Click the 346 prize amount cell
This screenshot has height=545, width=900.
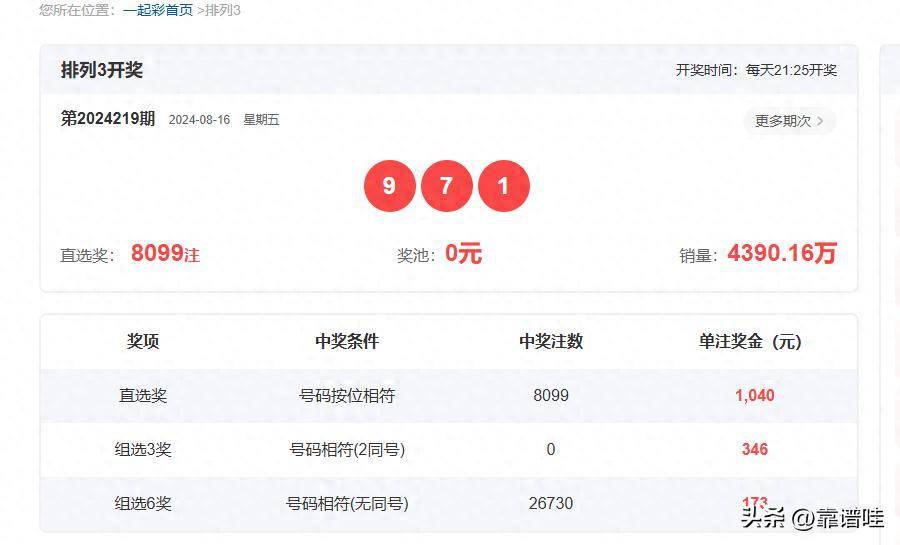click(755, 449)
